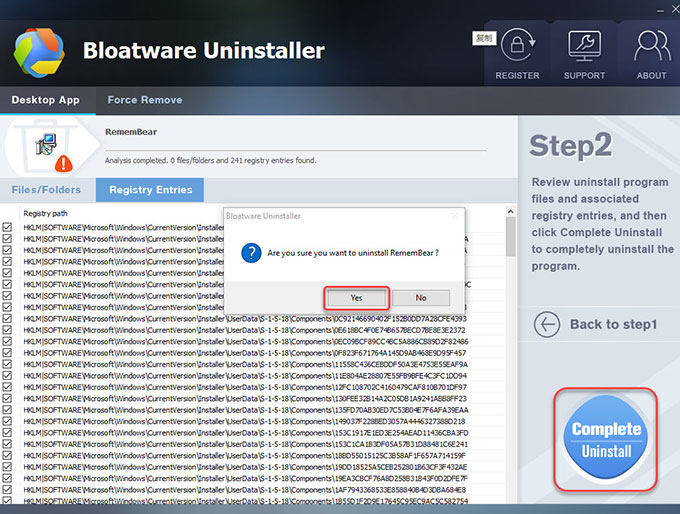680x514 pixels.
Task: Click the question mark icon in dialog
Action: pyautogui.click(x=251, y=253)
